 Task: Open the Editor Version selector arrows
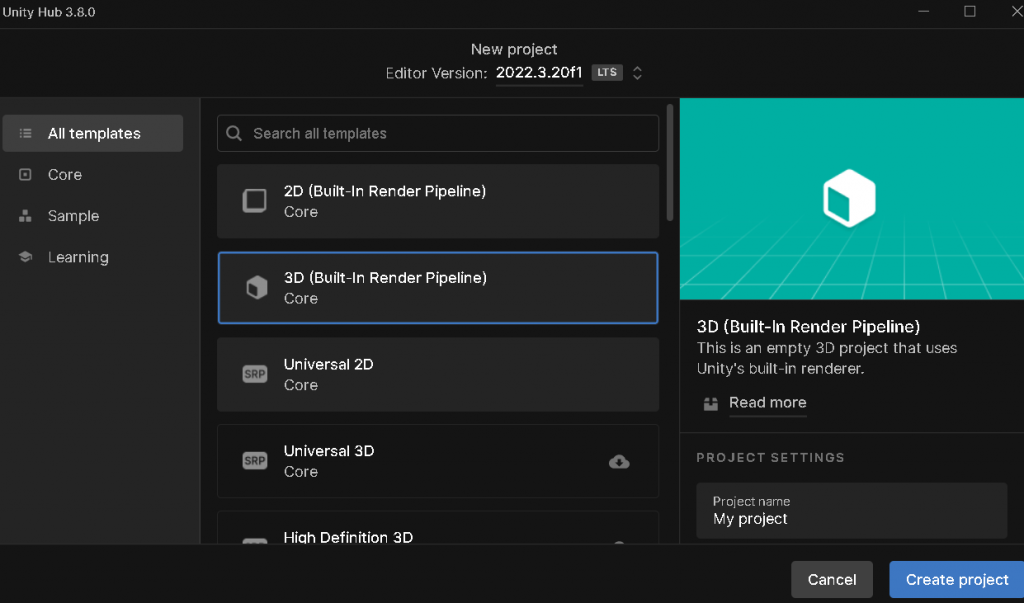pyautogui.click(x=637, y=73)
